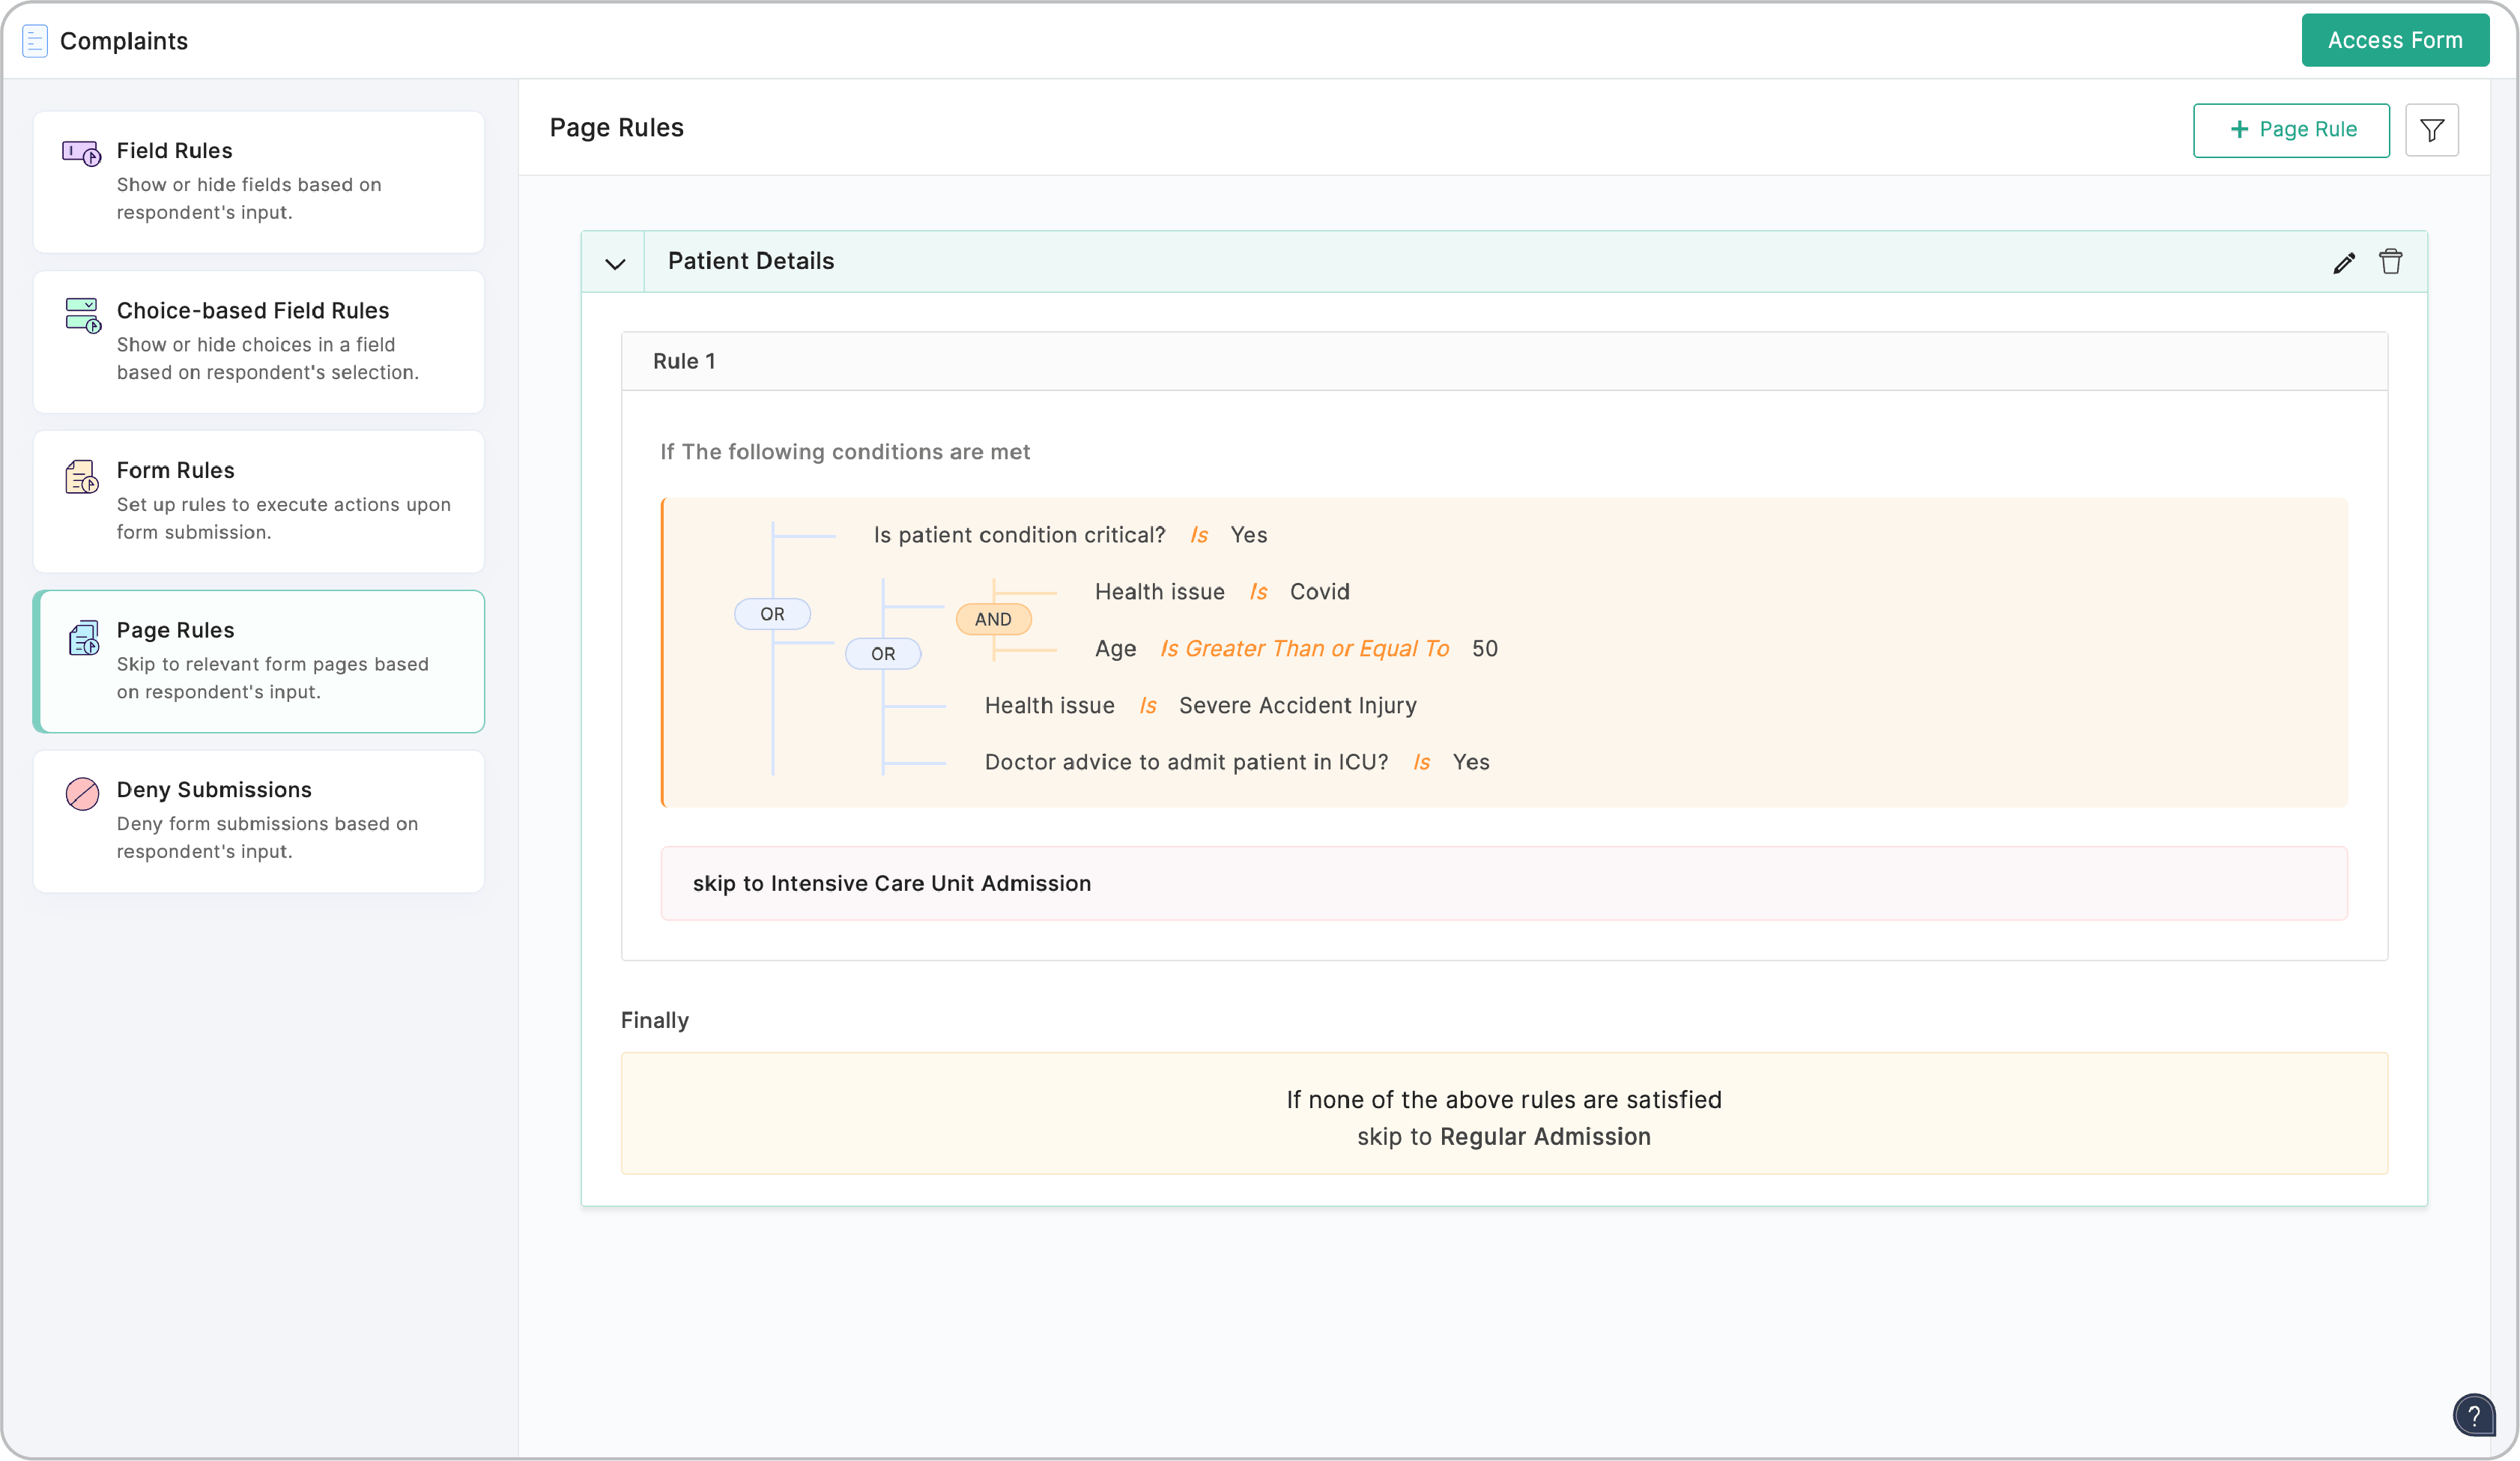Click the Deny Submissions icon
The width and height of the screenshot is (2520, 1461).
point(82,794)
